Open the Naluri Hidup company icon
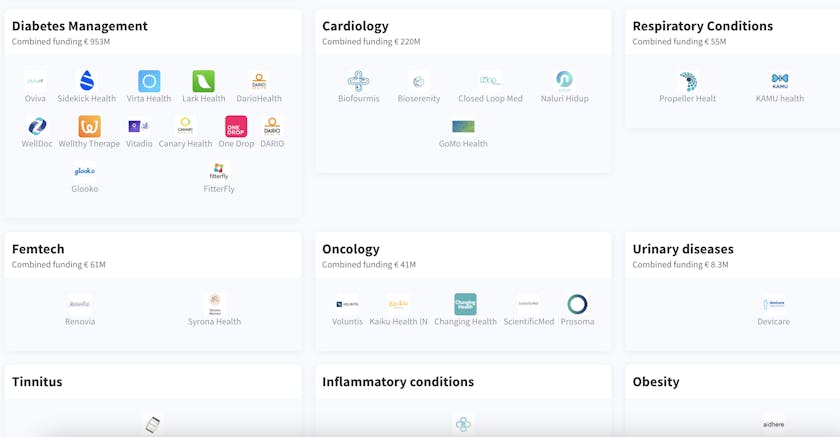840x437 pixels. click(565, 81)
